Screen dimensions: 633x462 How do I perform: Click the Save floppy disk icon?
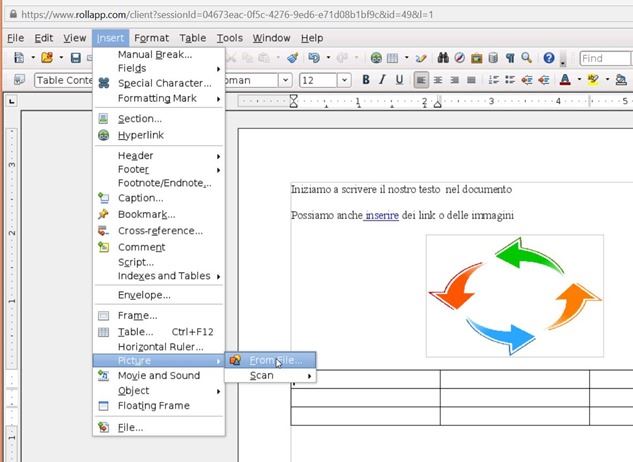(75, 58)
